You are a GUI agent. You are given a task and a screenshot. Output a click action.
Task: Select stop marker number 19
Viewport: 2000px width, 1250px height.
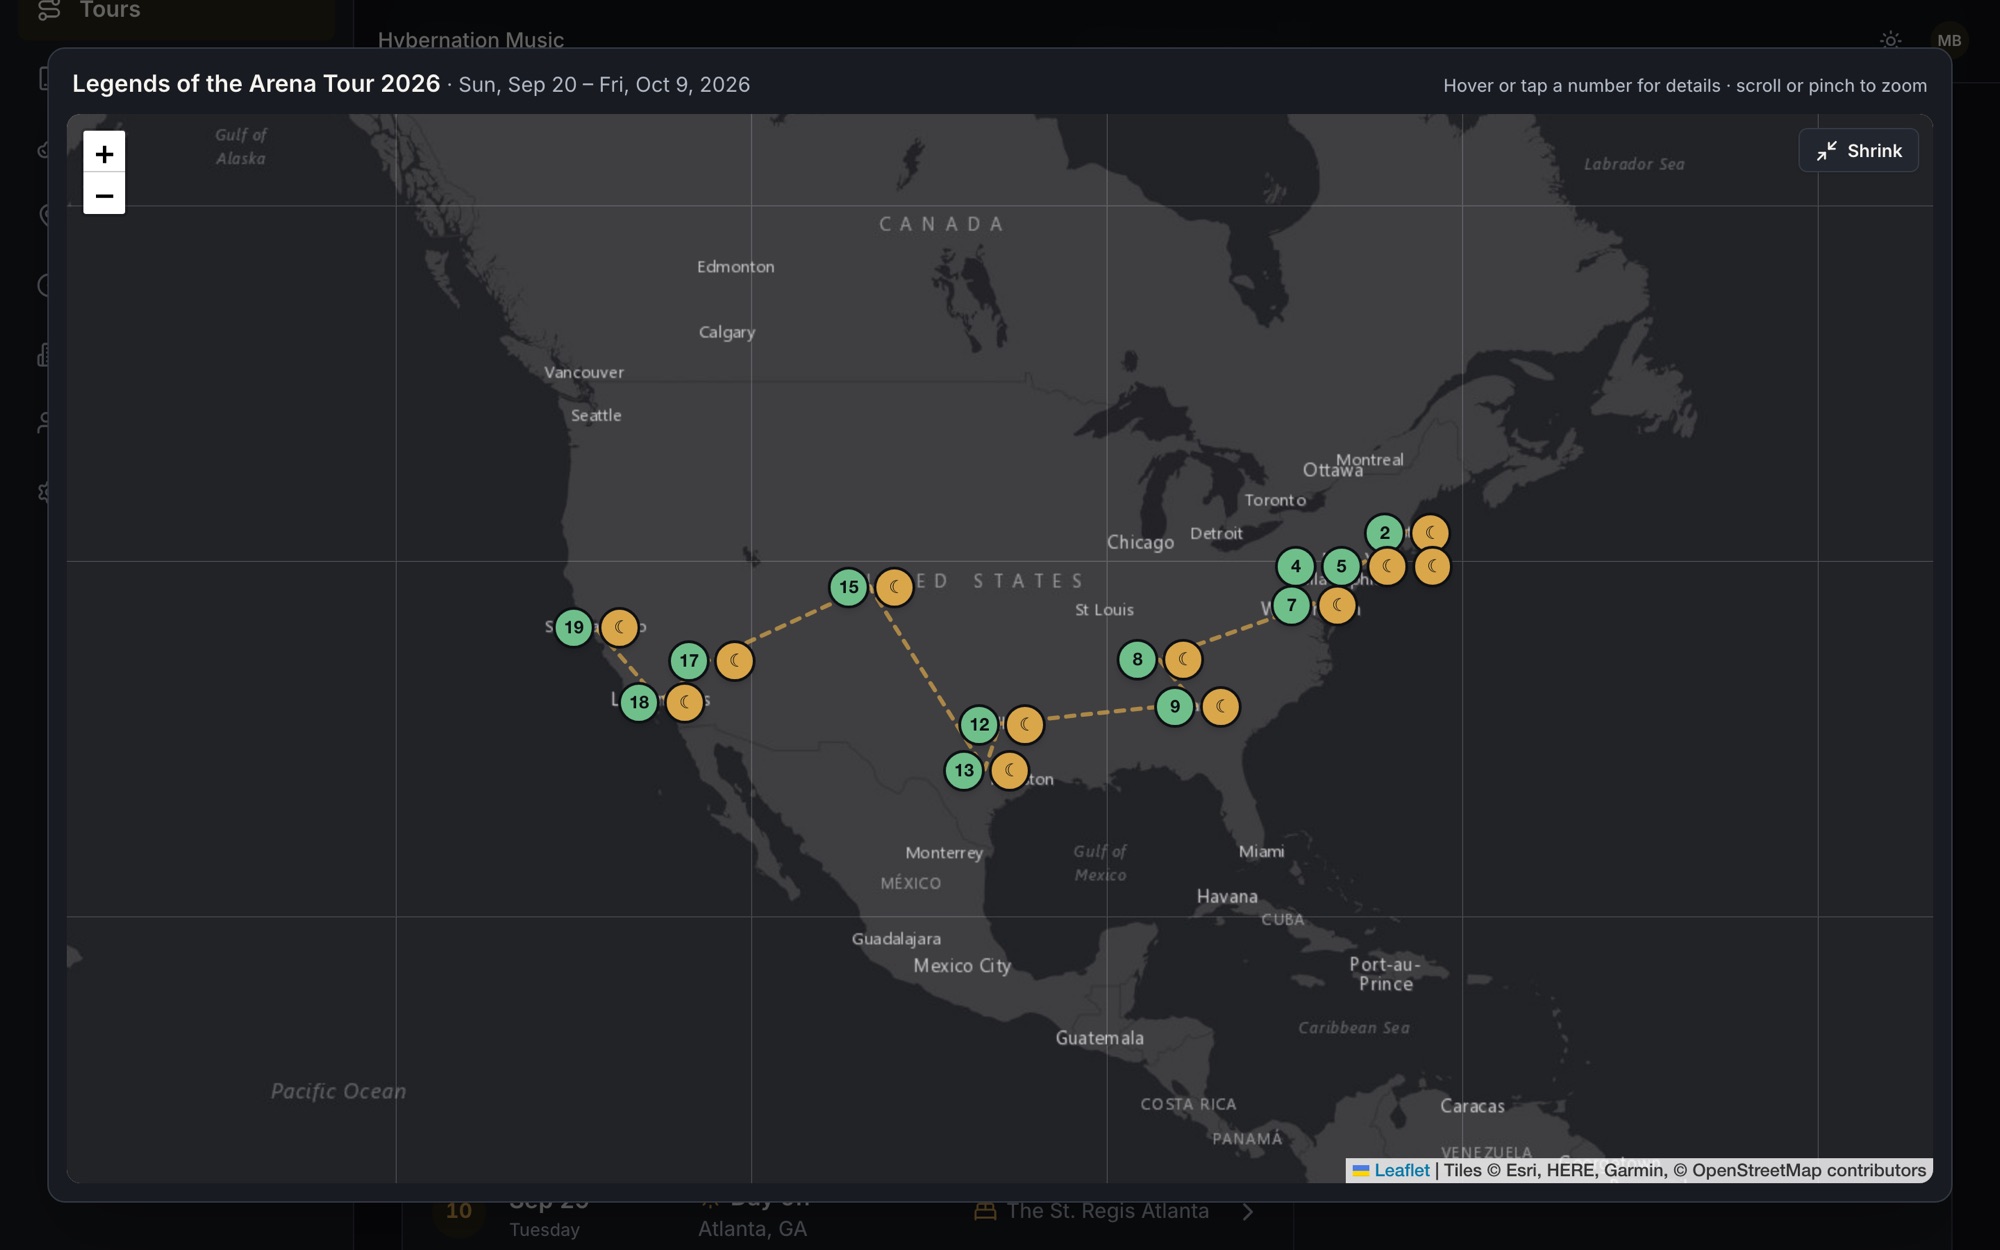(x=574, y=628)
